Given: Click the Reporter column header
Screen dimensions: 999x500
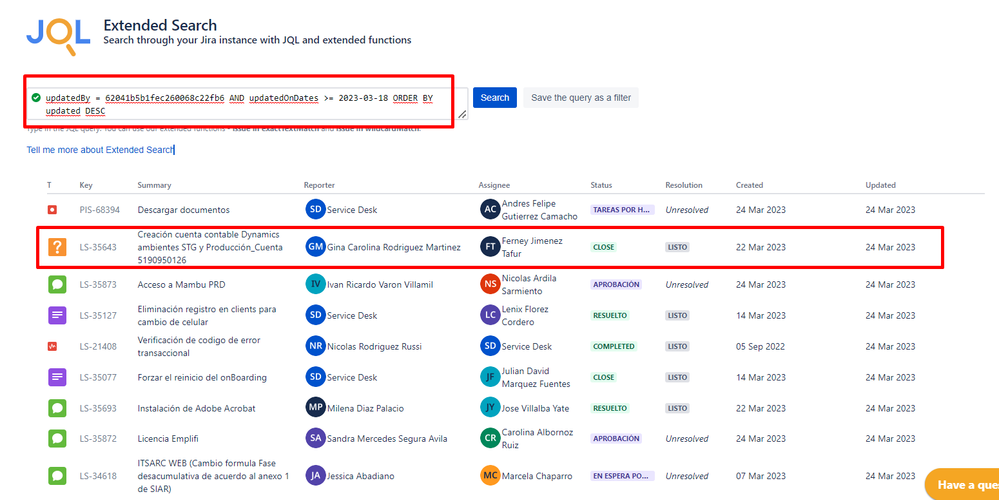Looking at the screenshot, I should pos(319,185).
